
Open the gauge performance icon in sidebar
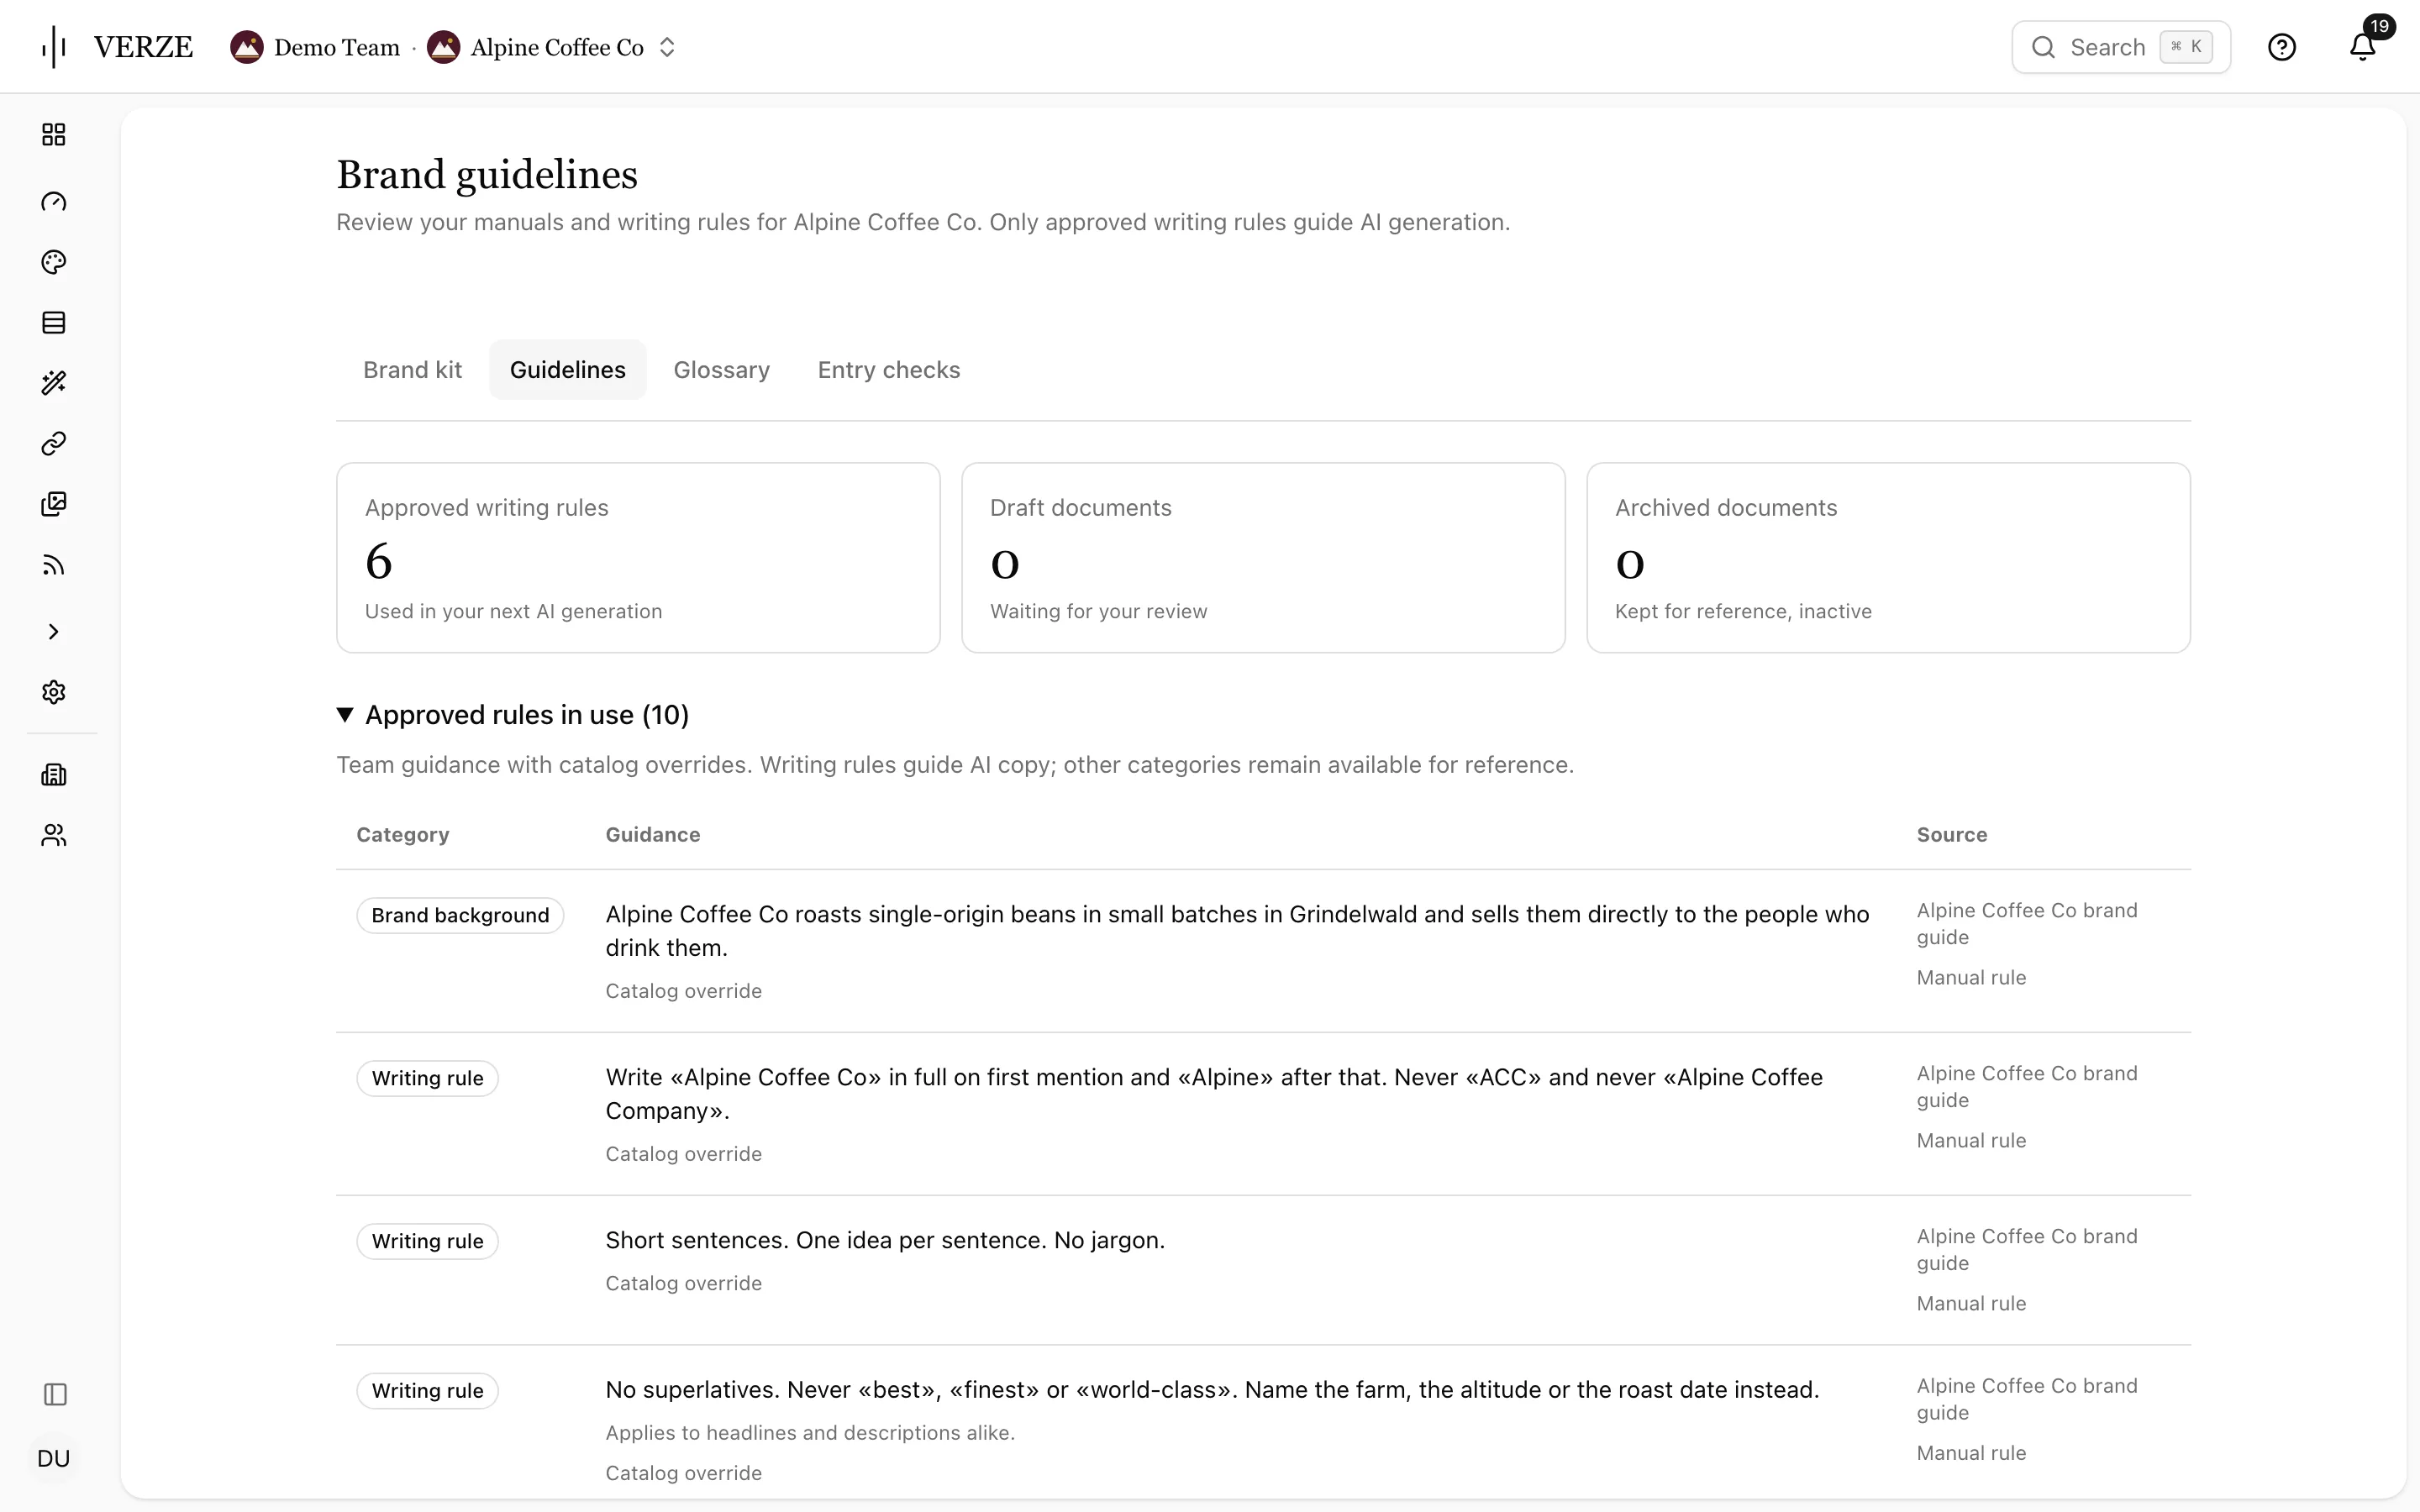click(x=54, y=202)
